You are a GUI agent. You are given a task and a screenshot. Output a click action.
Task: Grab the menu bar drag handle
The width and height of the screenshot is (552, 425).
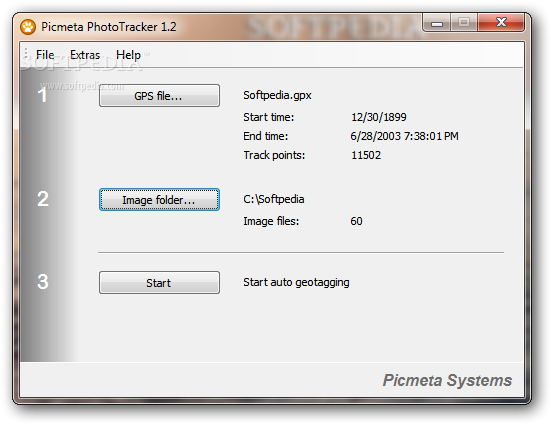point(26,54)
